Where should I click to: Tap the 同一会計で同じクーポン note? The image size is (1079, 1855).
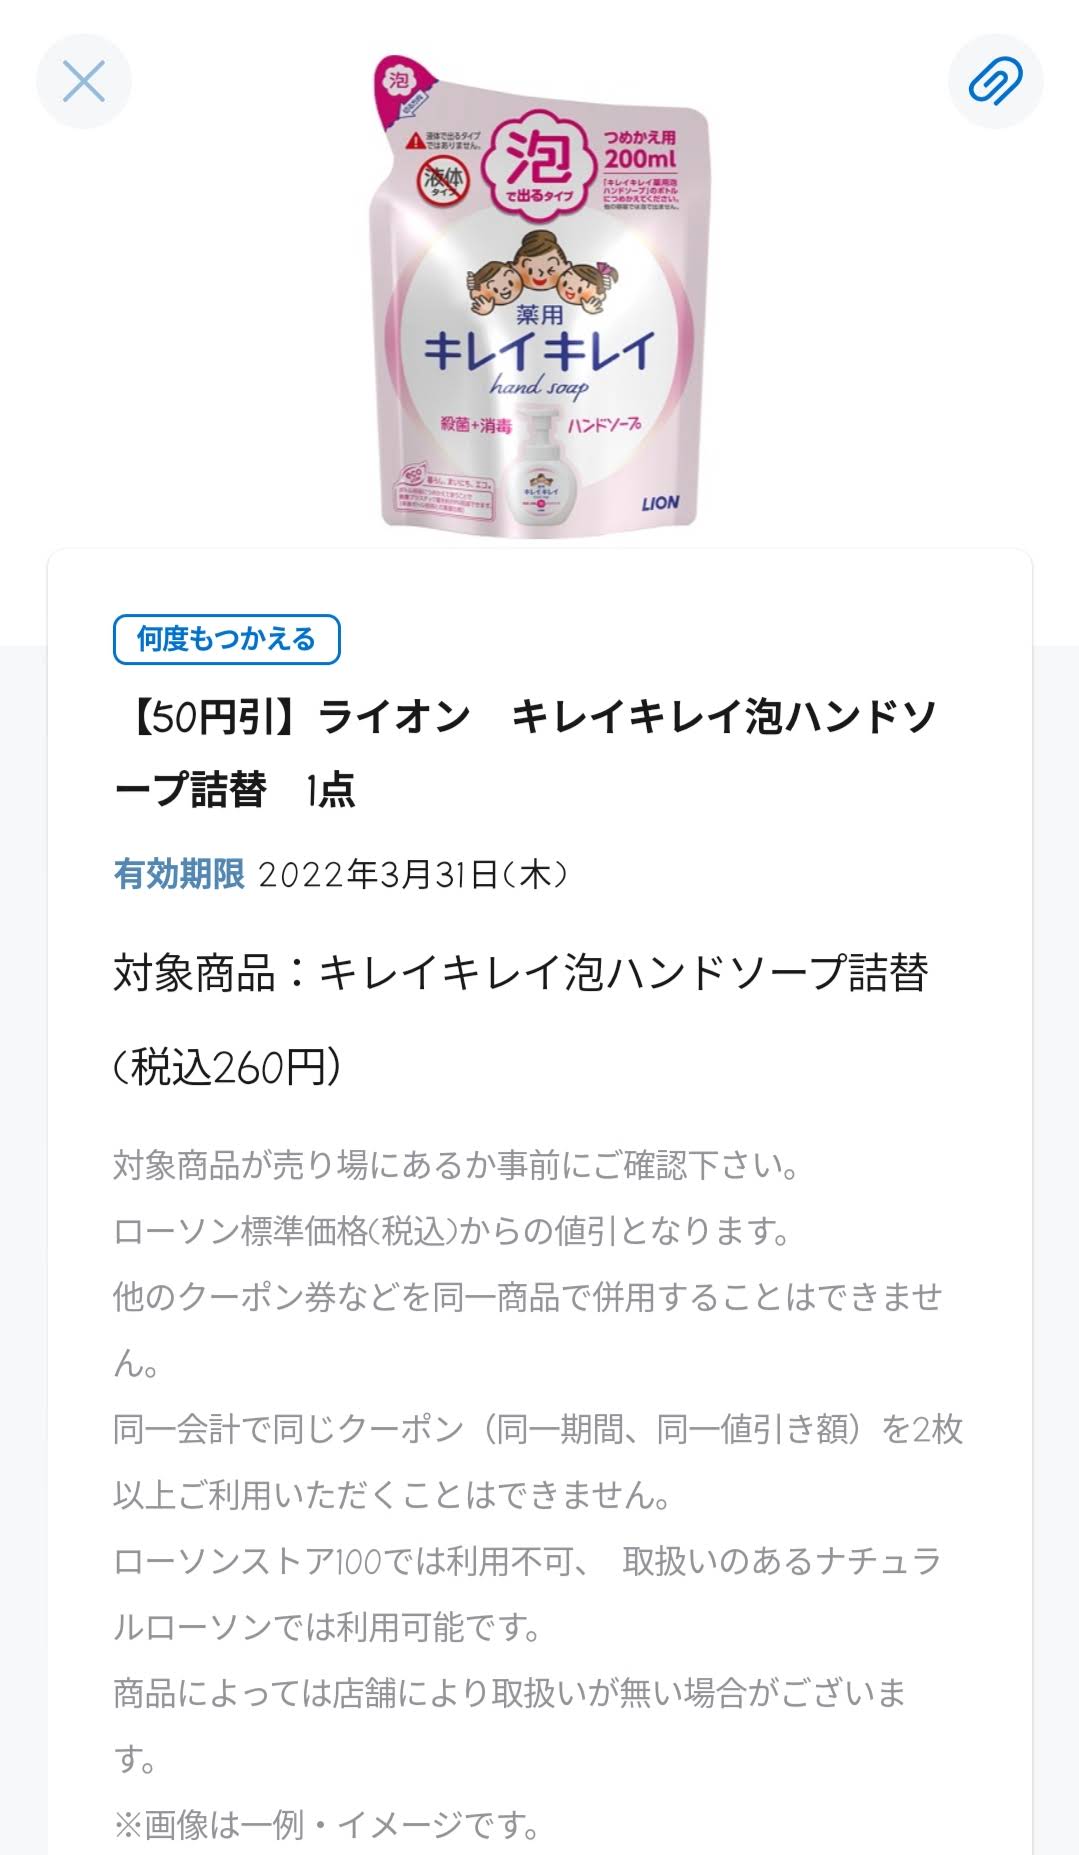pyautogui.click(x=538, y=1462)
